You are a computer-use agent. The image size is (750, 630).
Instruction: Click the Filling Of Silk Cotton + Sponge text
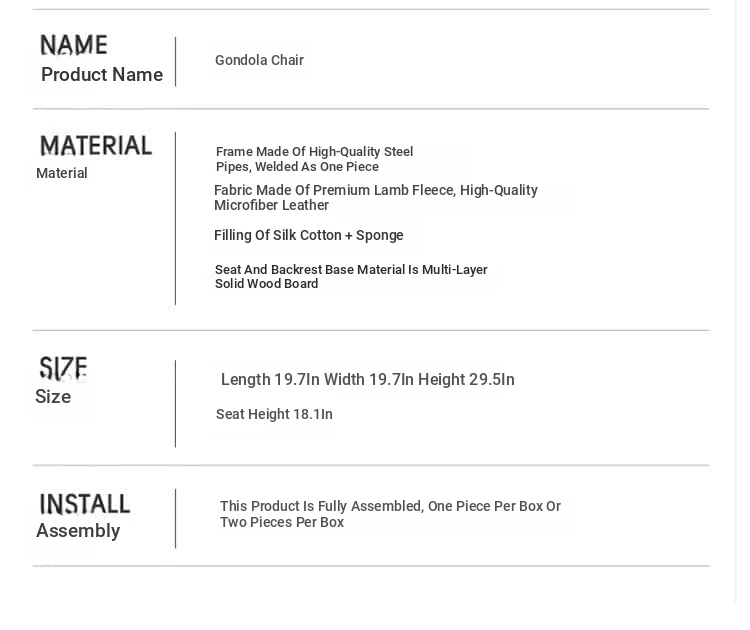point(308,236)
